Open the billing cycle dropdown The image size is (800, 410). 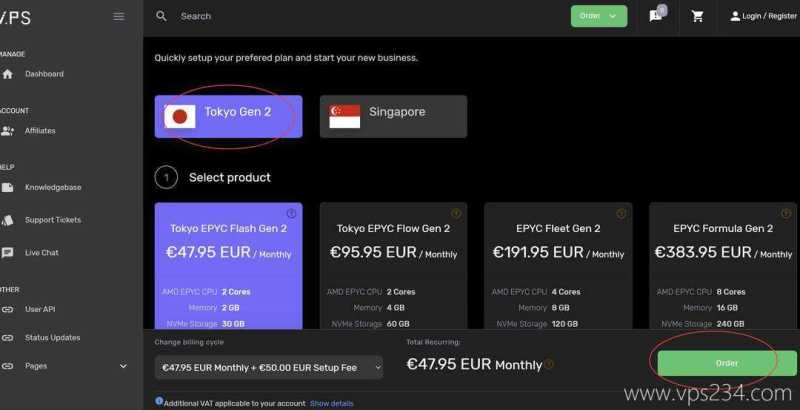(x=269, y=368)
